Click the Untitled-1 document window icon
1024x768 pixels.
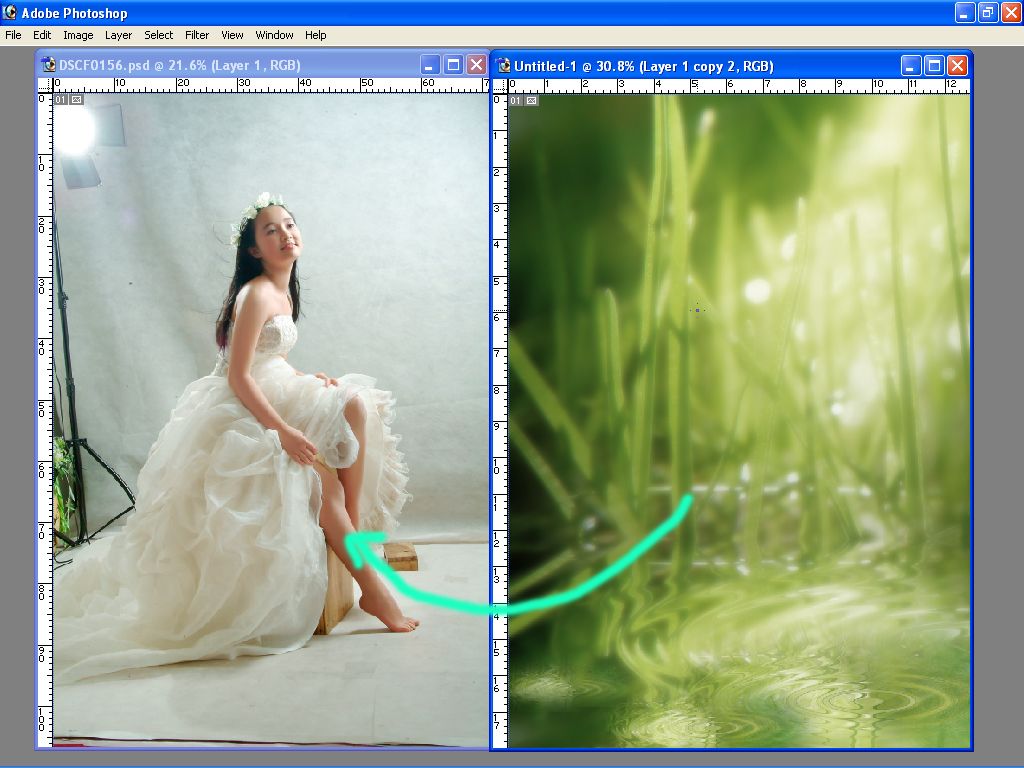502,66
